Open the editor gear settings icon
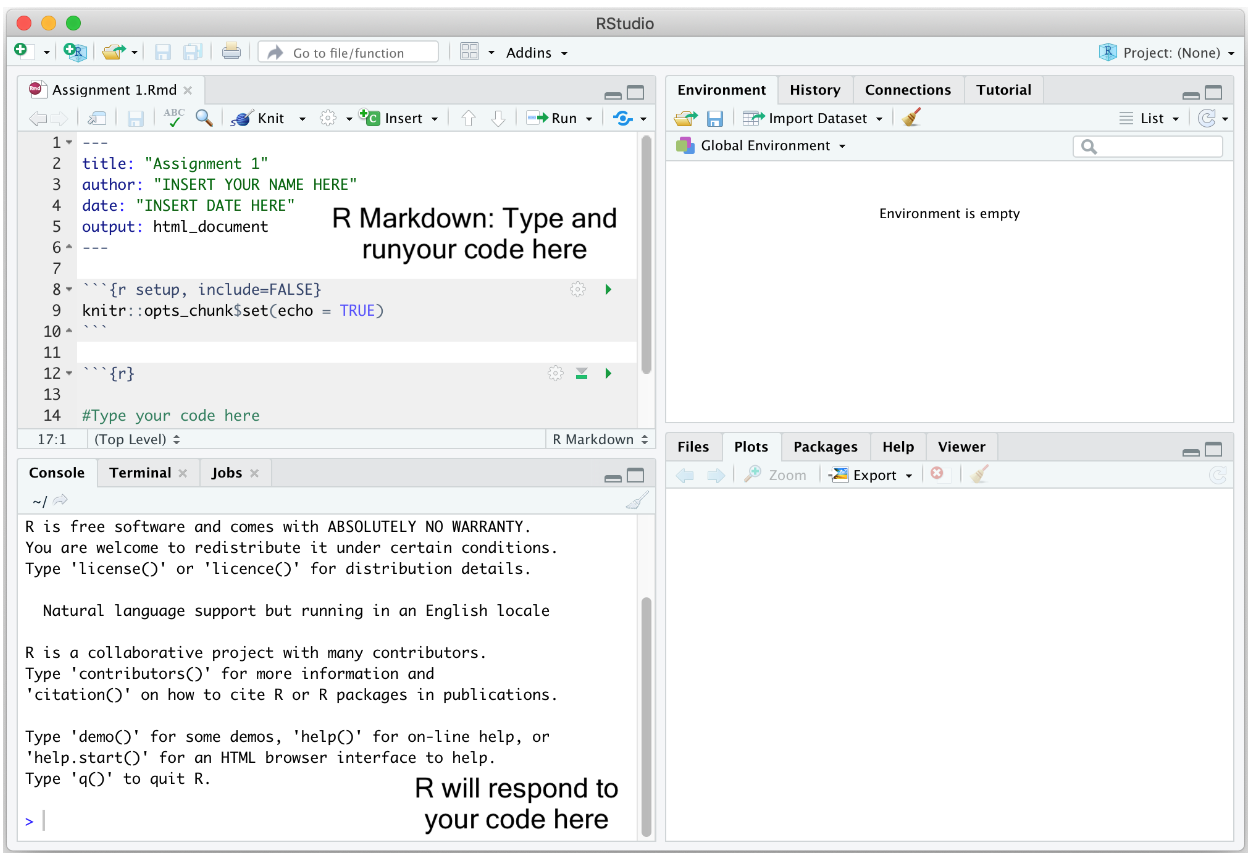Screen dimensions: 1255x858 point(328,118)
